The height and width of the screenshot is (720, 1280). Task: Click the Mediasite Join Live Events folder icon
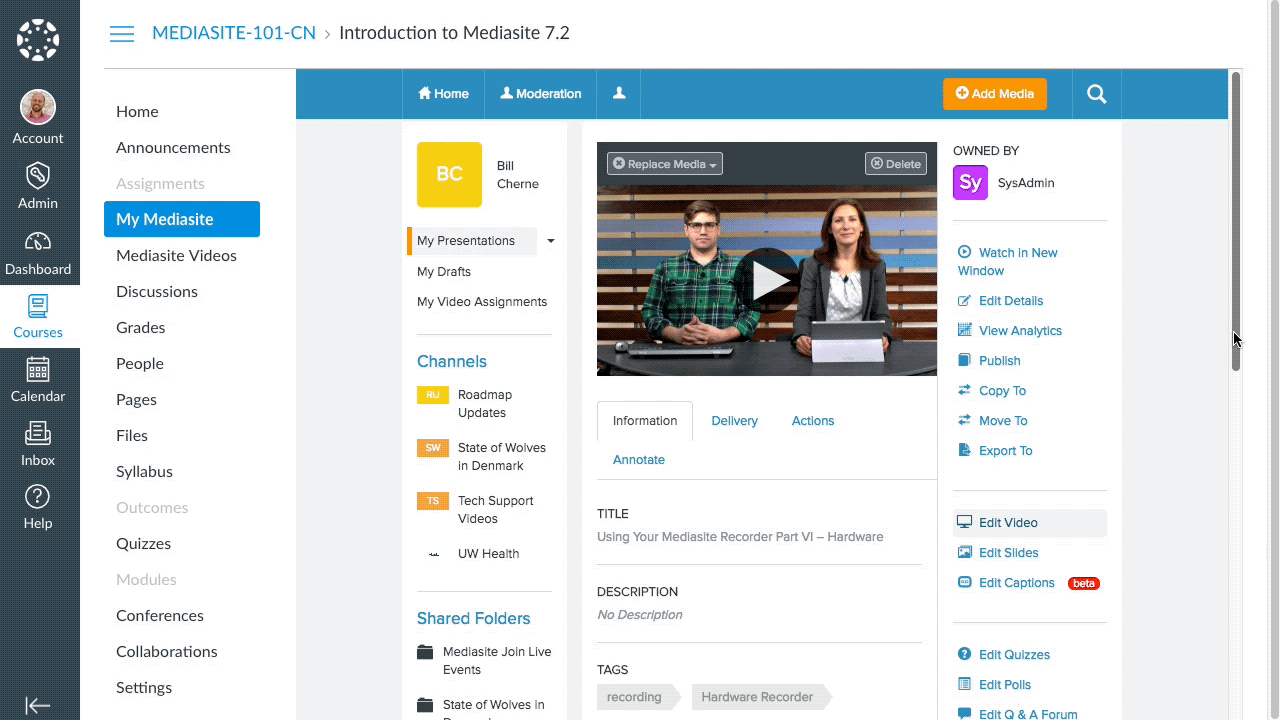425,652
